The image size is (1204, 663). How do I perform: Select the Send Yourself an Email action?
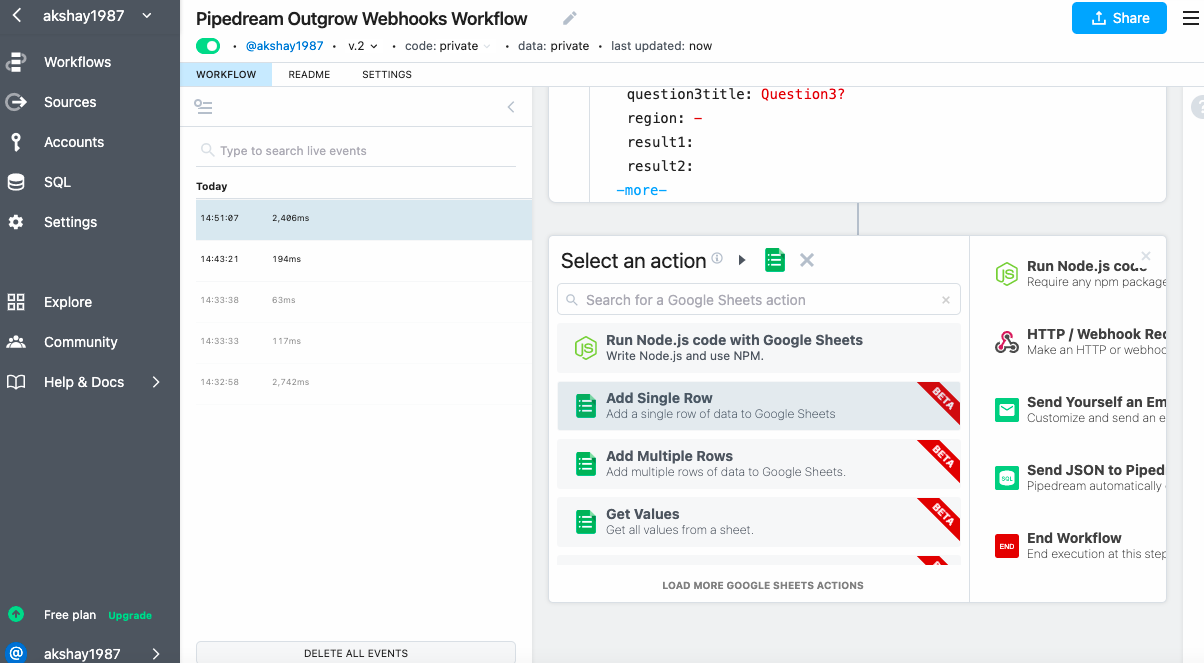click(x=1080, y=410)
